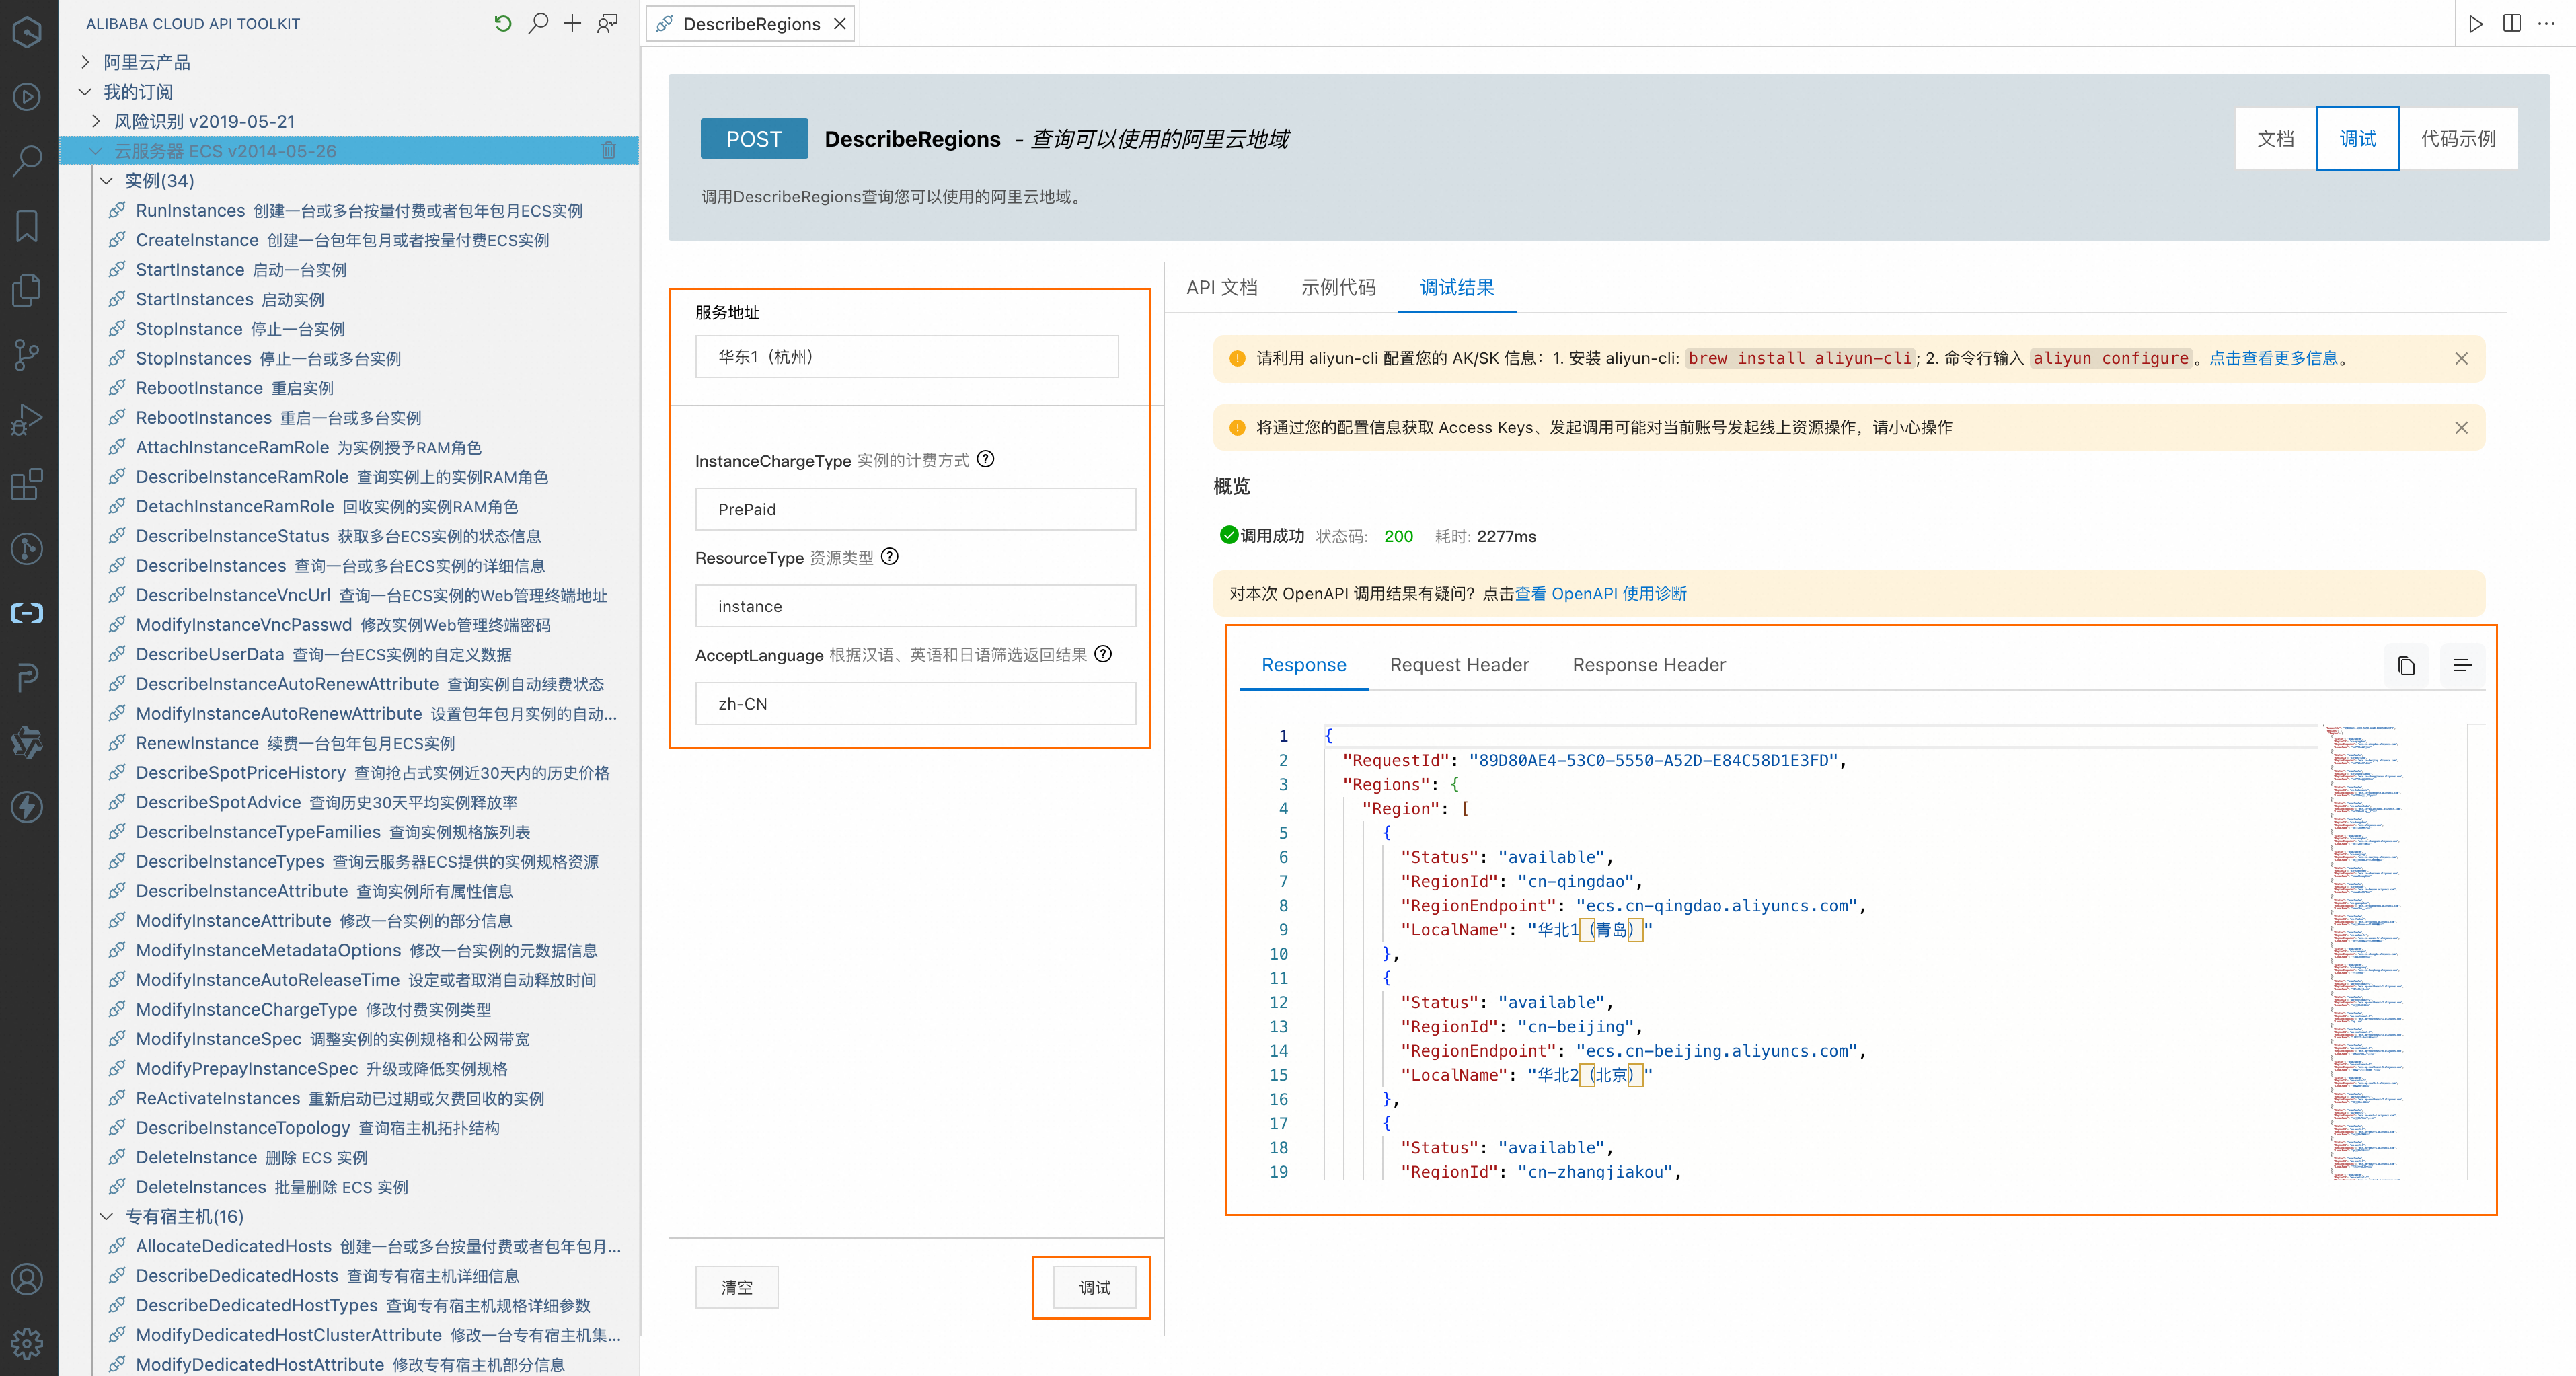Screen dimensions: 2576x1376
Task: Open Run and Debug in activity bar
Action: tap(27, 420)
